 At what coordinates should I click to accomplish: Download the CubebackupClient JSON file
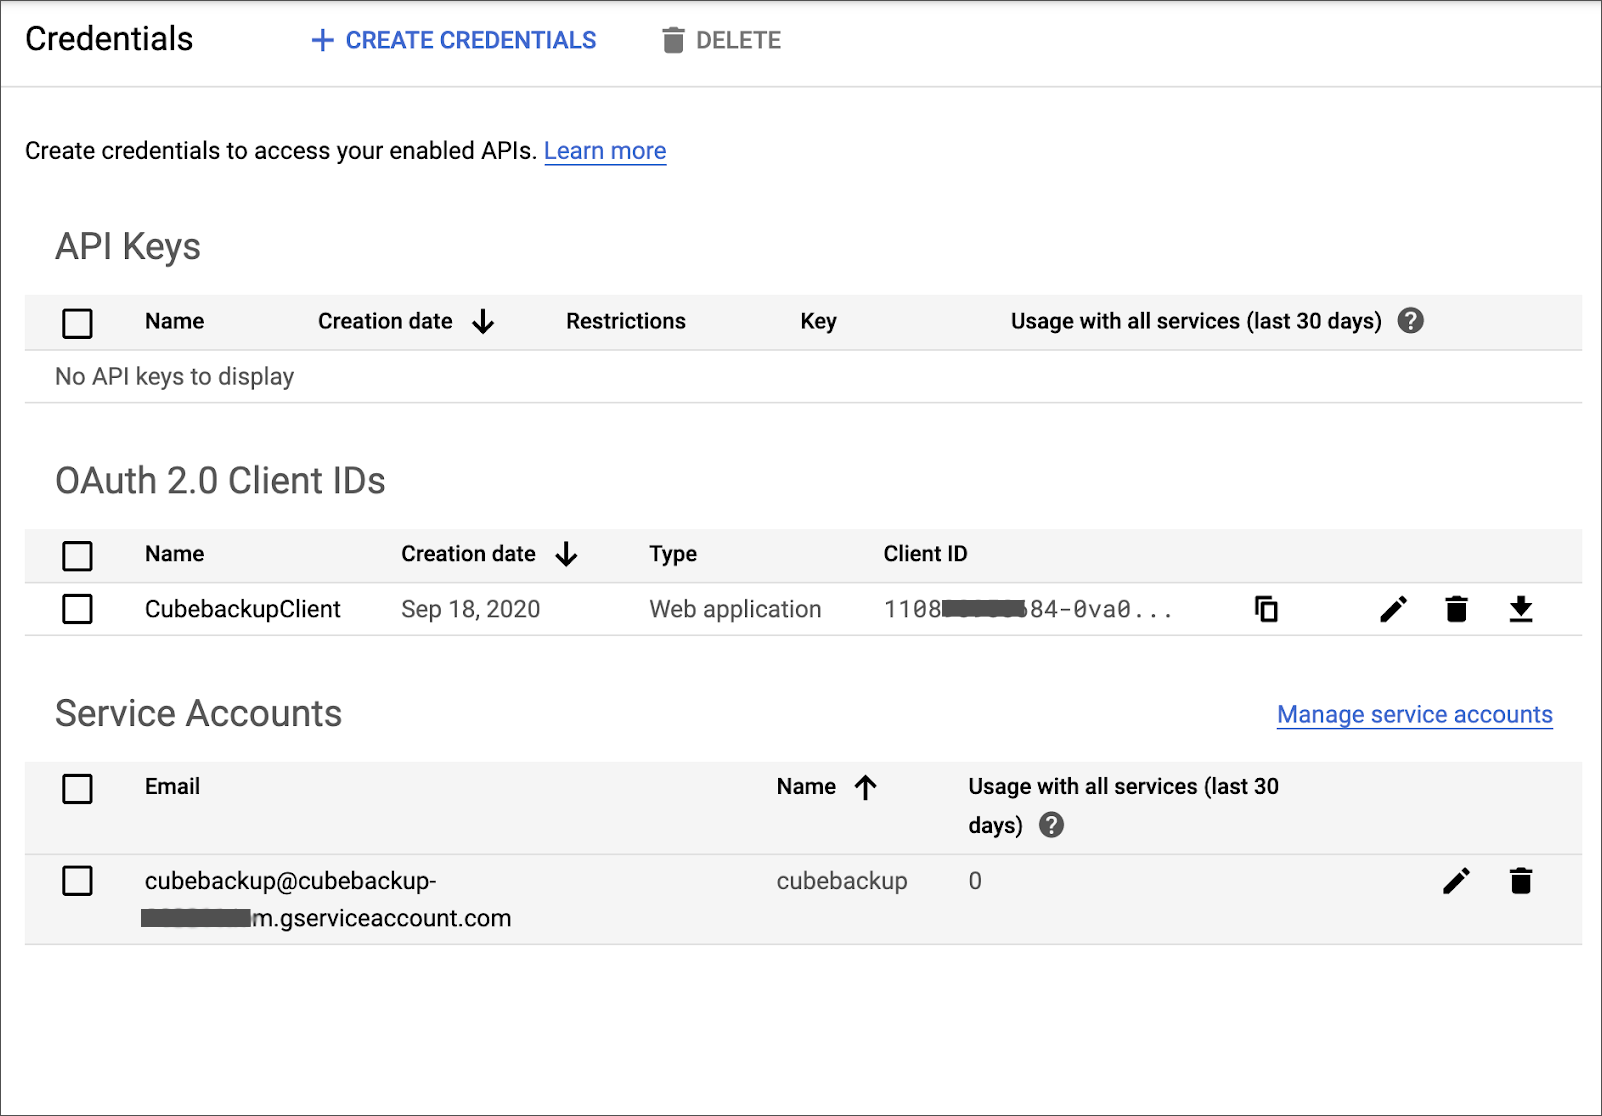point(1521,609)
